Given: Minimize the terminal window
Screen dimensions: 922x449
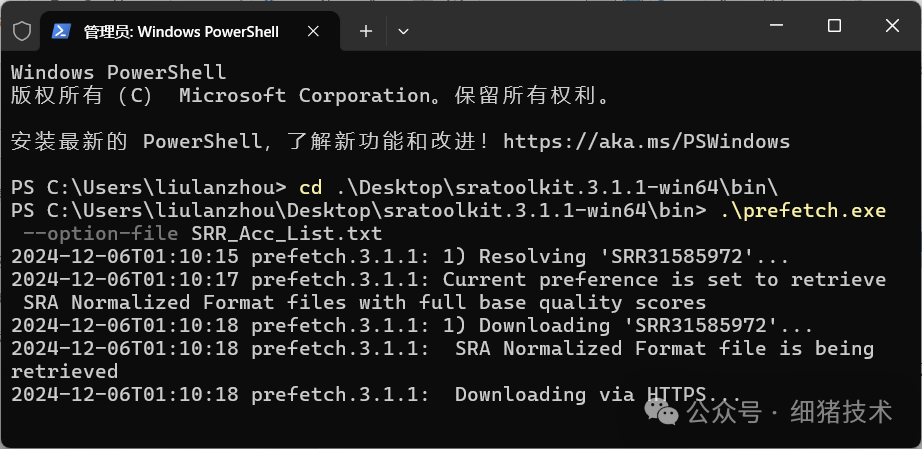Looking at the screenshot, I should (776, 27).
